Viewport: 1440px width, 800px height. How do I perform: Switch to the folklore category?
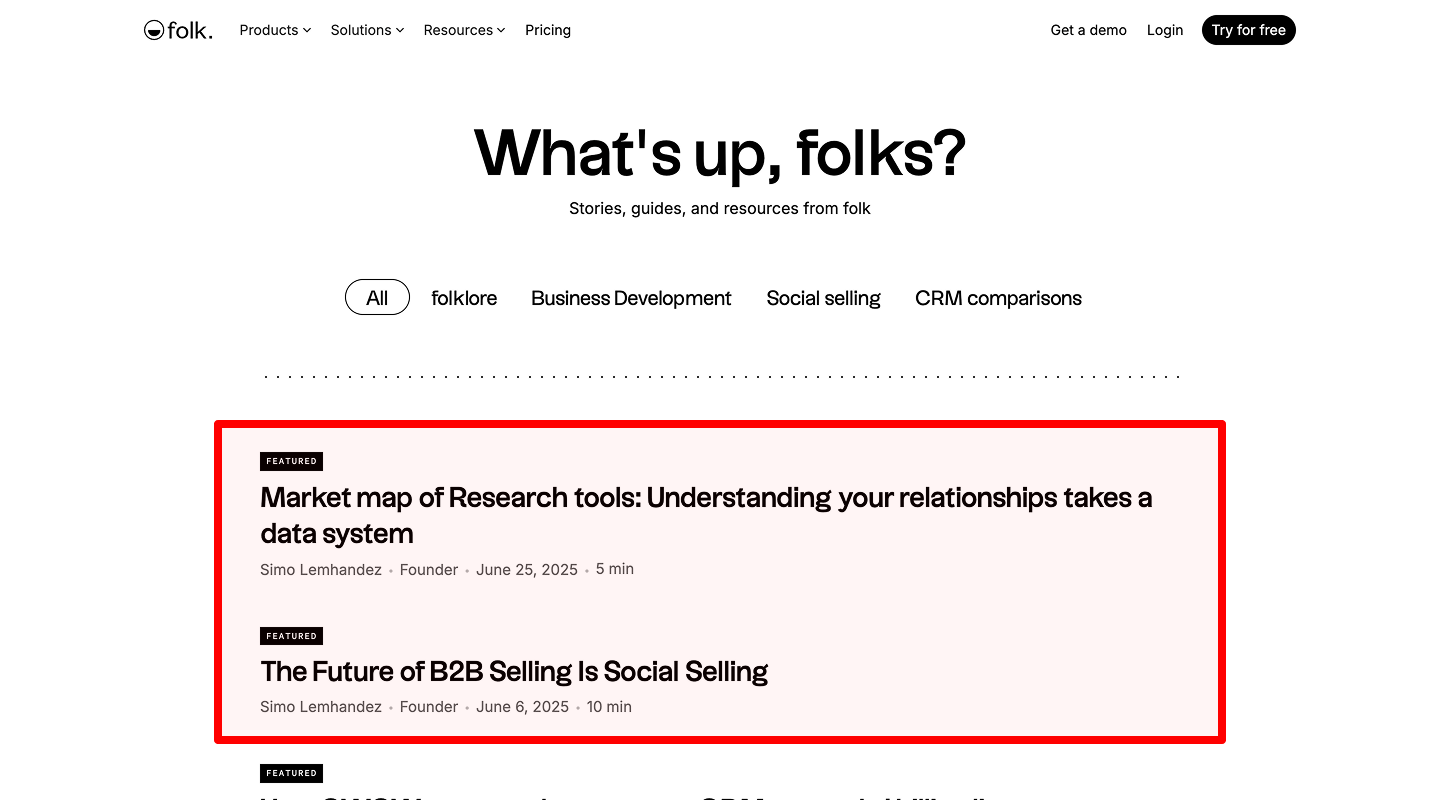click(464, 297)
